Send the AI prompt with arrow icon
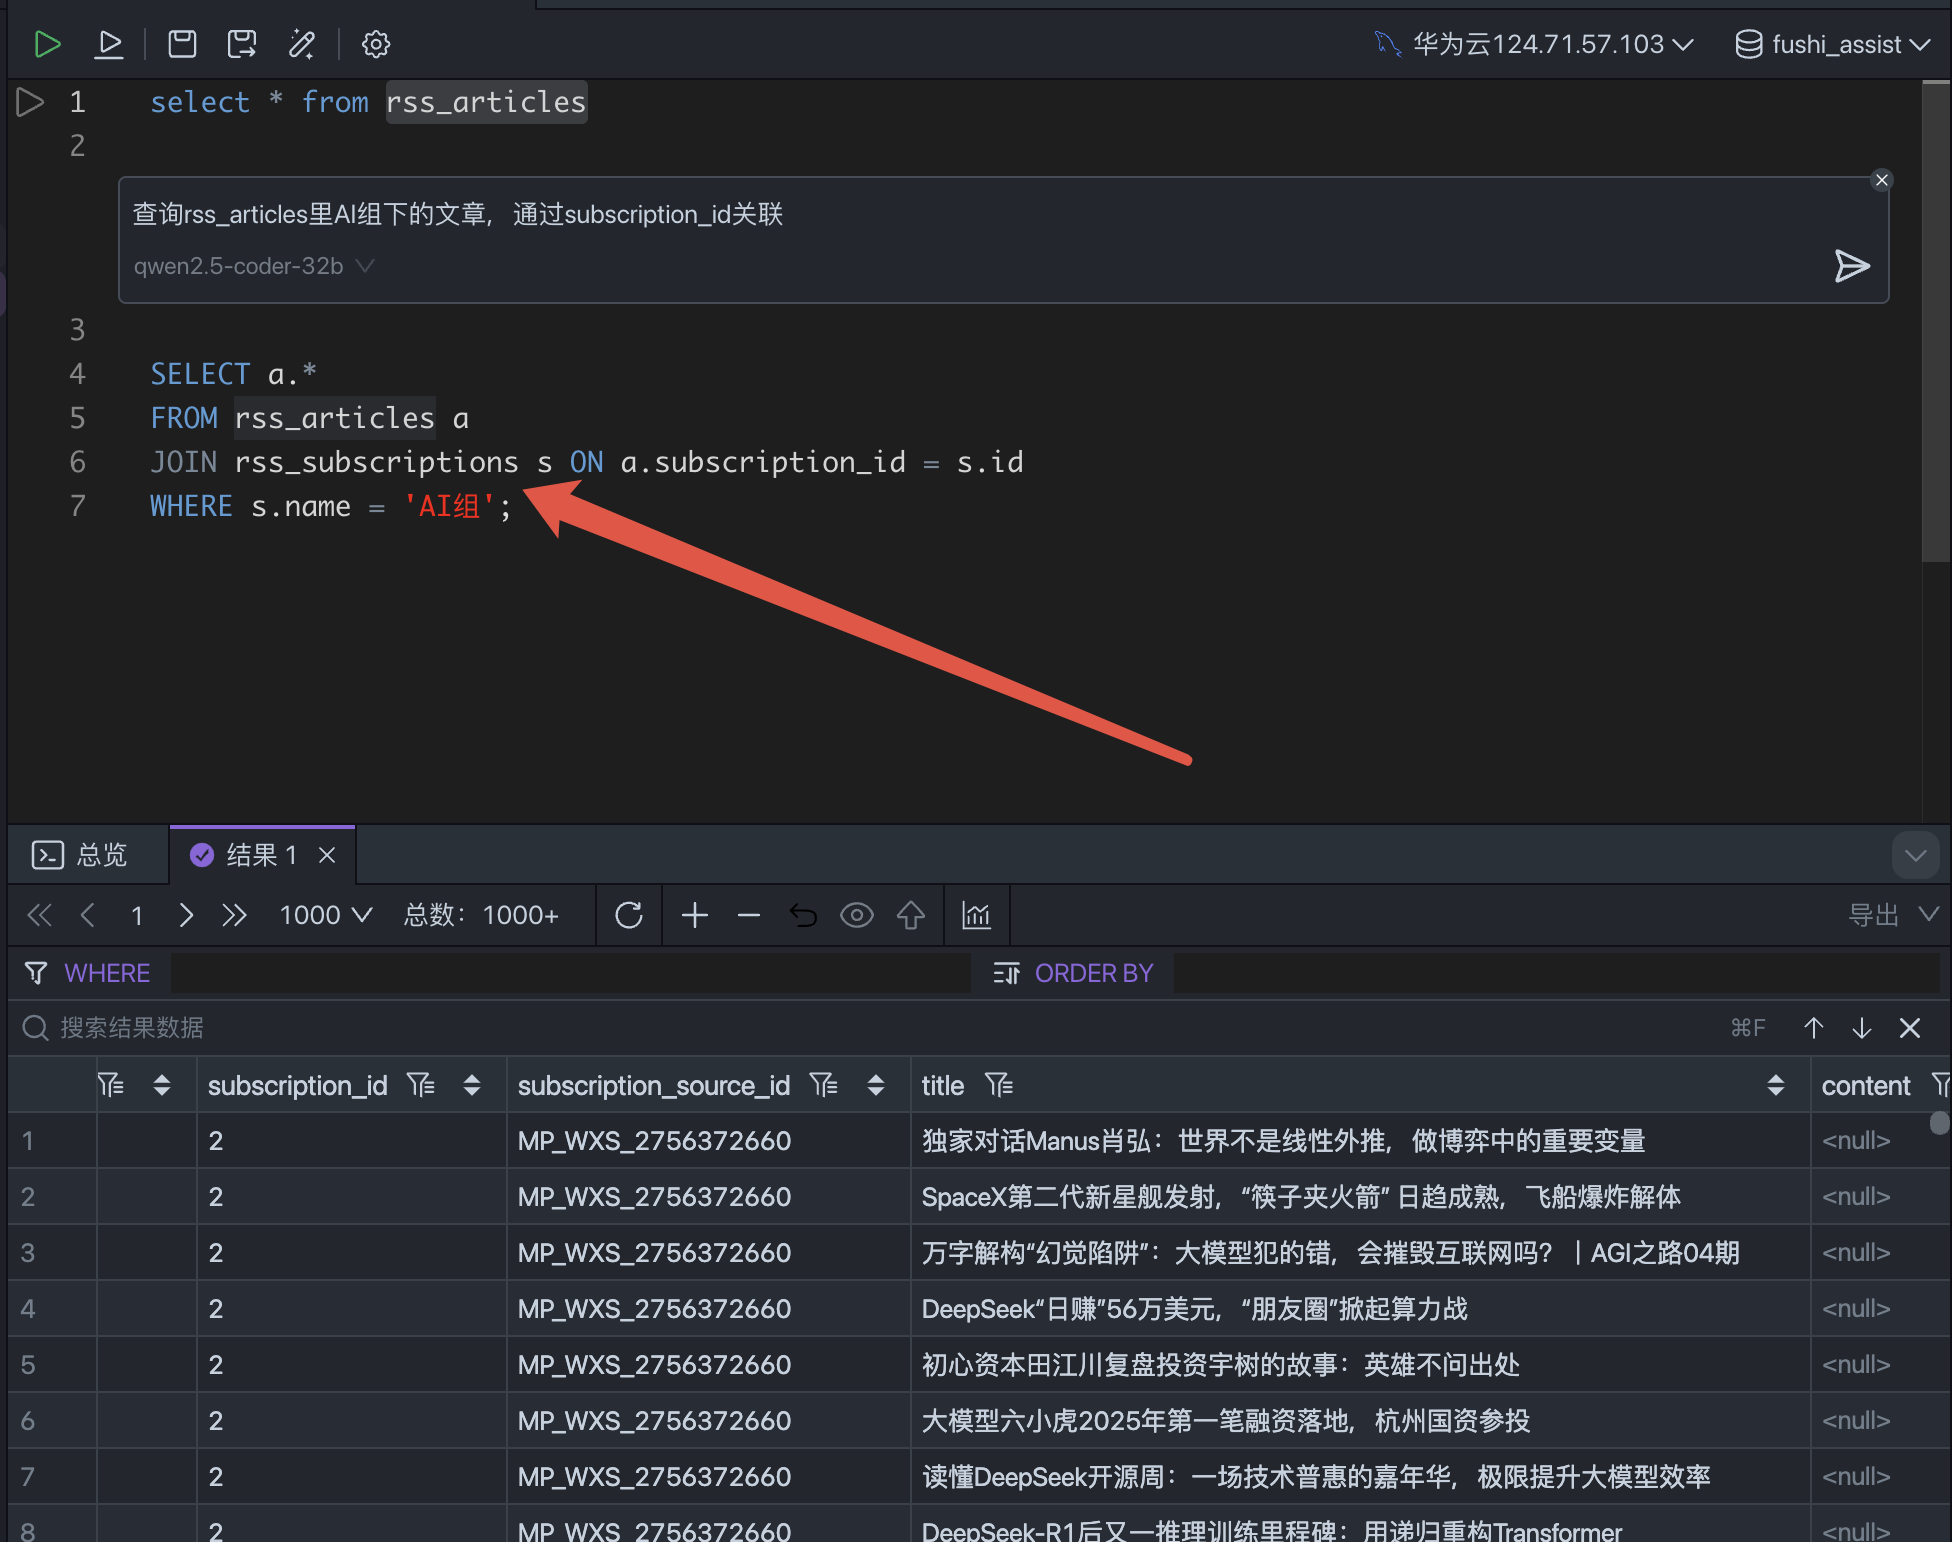The image size is (1952, 1542). [x=1851, y=266]
